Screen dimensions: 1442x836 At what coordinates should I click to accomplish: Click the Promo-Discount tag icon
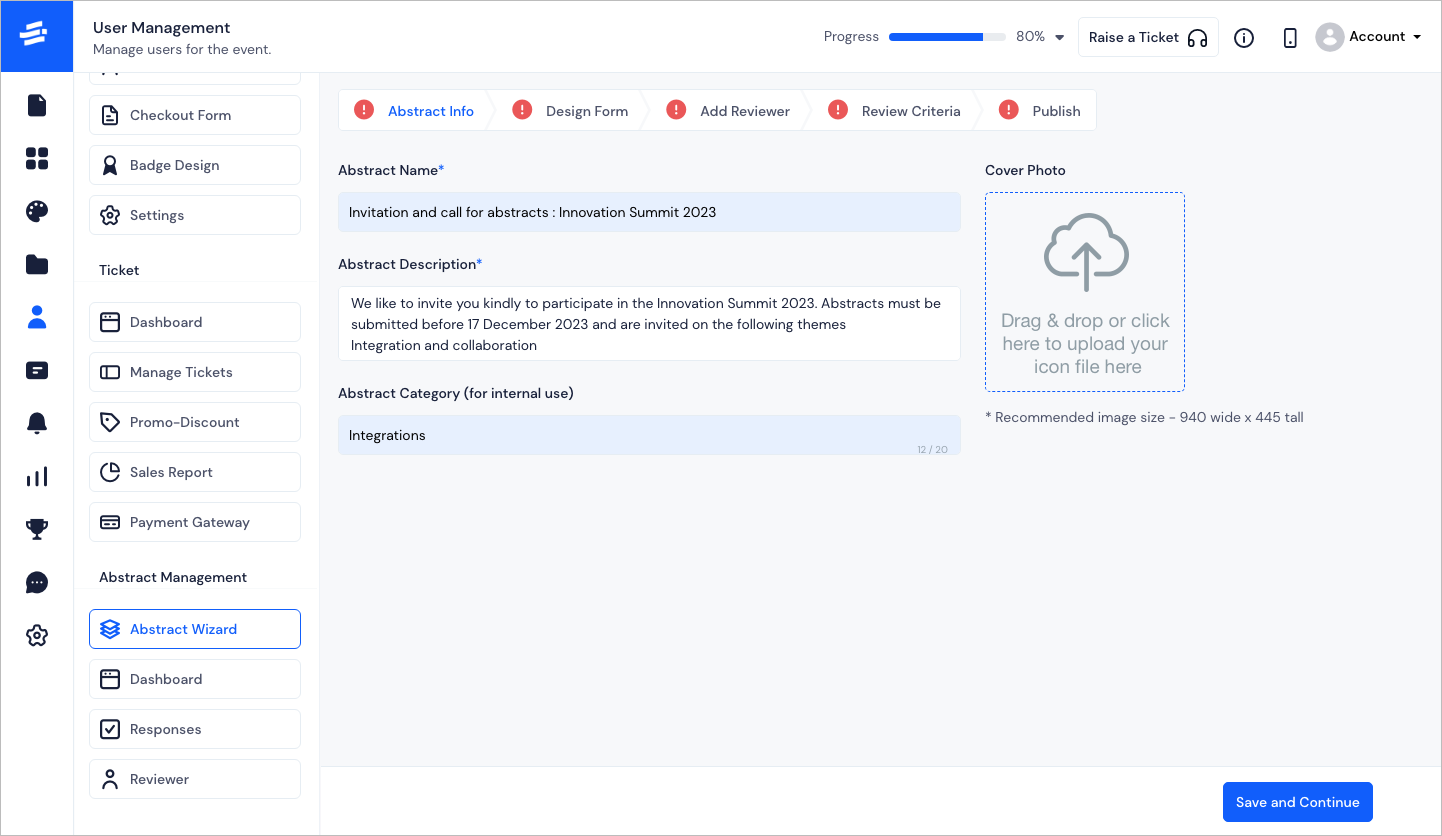(x=111, y=422)
